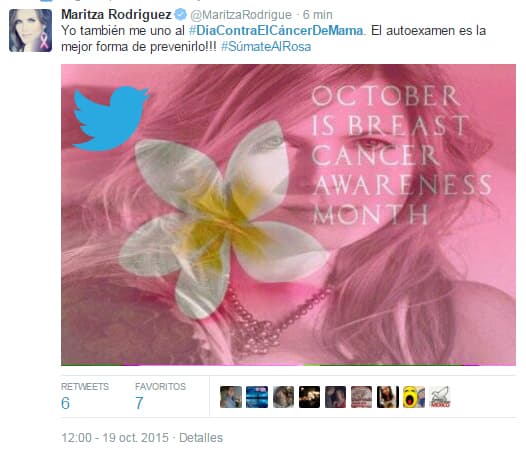This screenshot has height=452, width=526.
Task: View the list of 7 favoritos
Action: (x=160, y=396)
